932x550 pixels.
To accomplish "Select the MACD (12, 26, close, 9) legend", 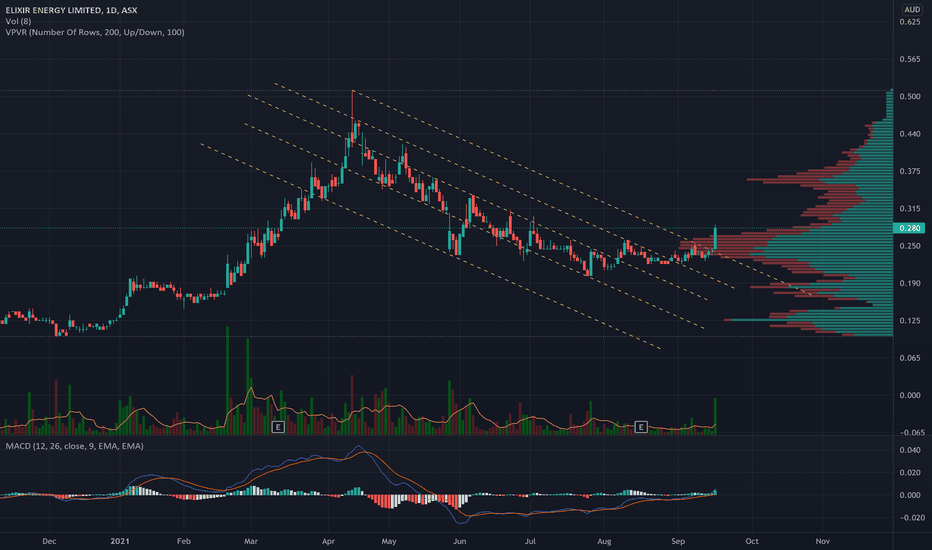I will [x=74, y=446].
